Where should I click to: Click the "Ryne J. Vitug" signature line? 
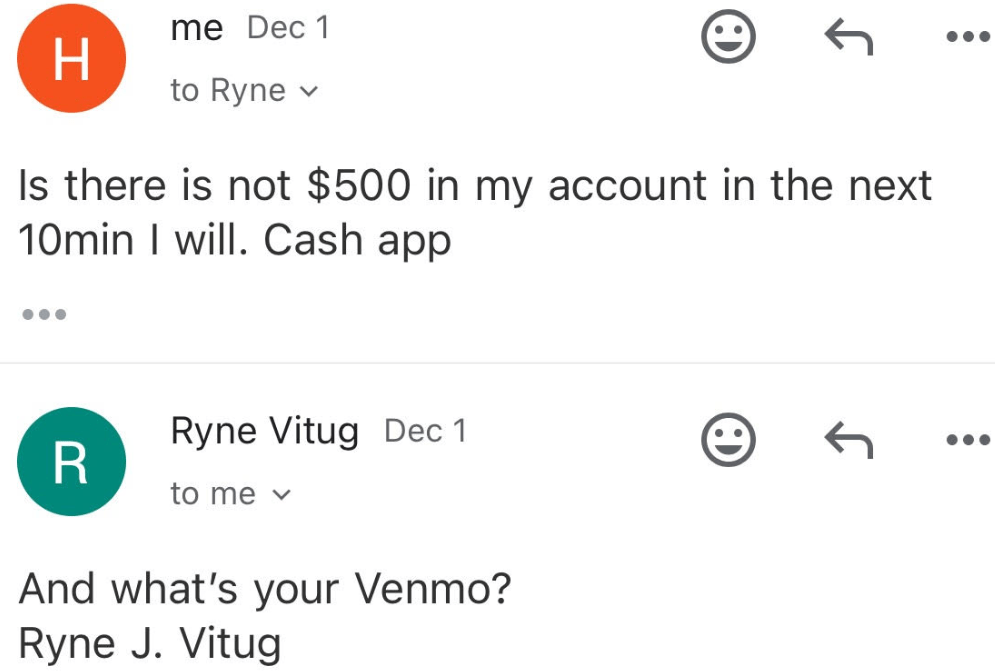coord(150,645)
